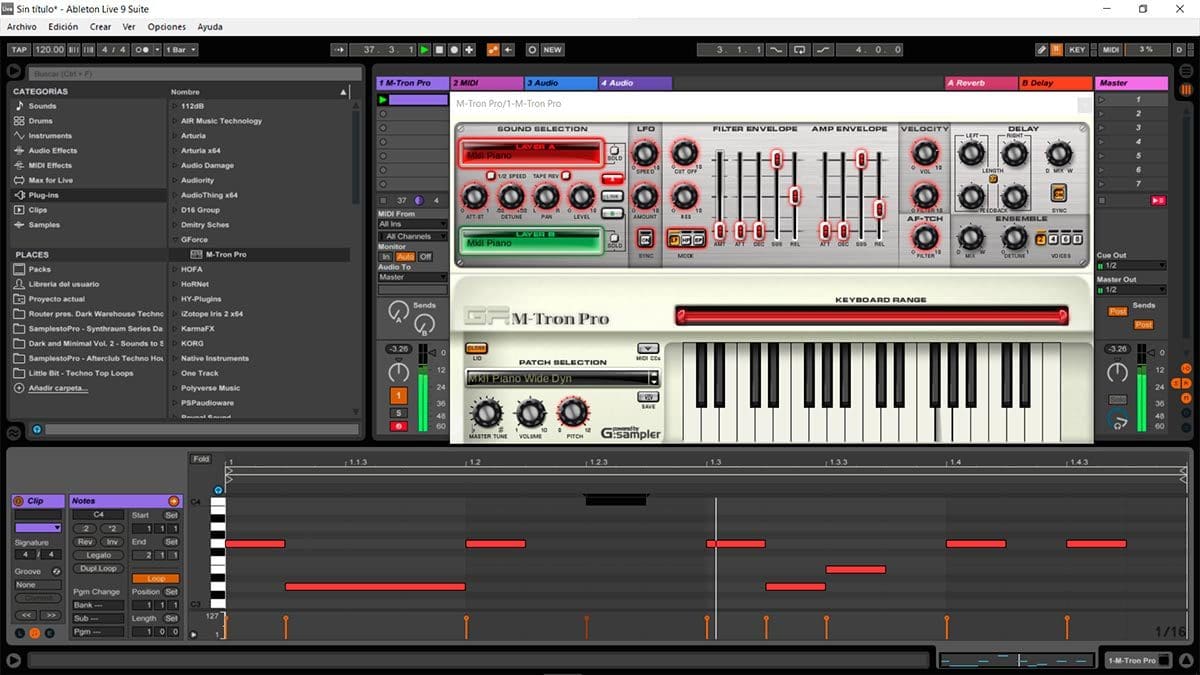Click the Dupl.Loop button
The width and height of the screenshot is (1200, 675).
98,568
